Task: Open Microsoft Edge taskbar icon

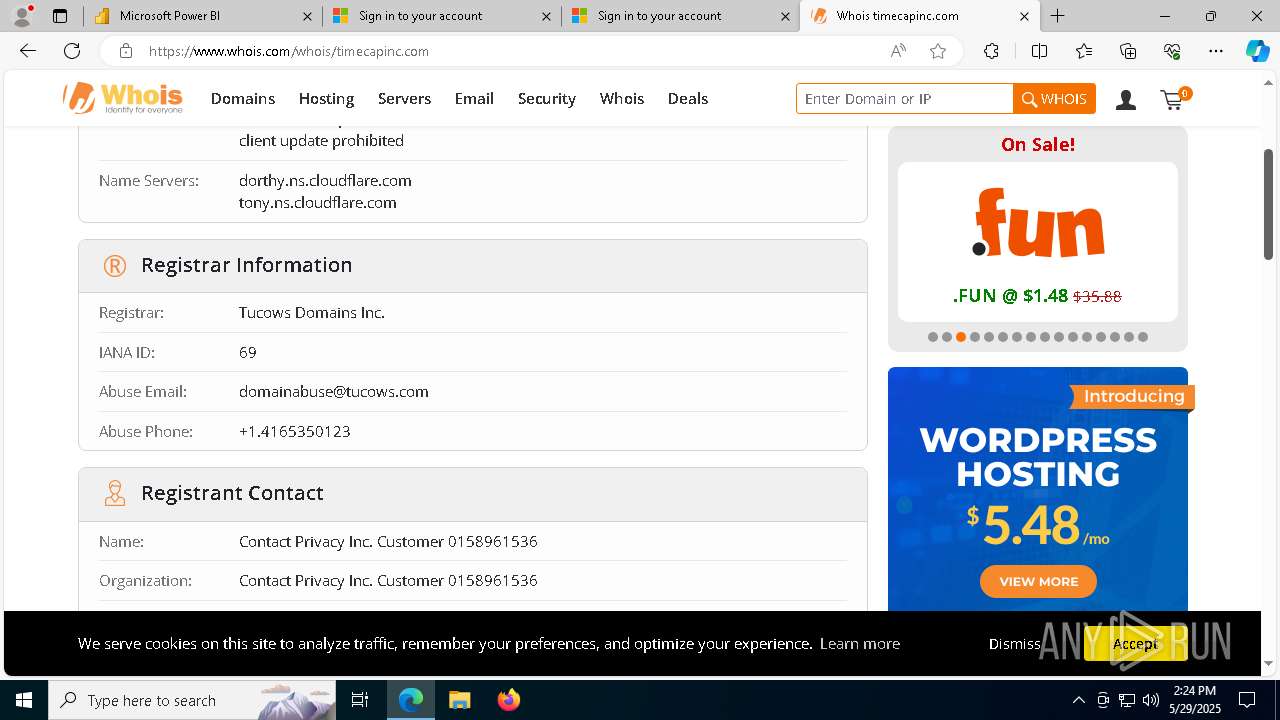Action: (411, 700)
